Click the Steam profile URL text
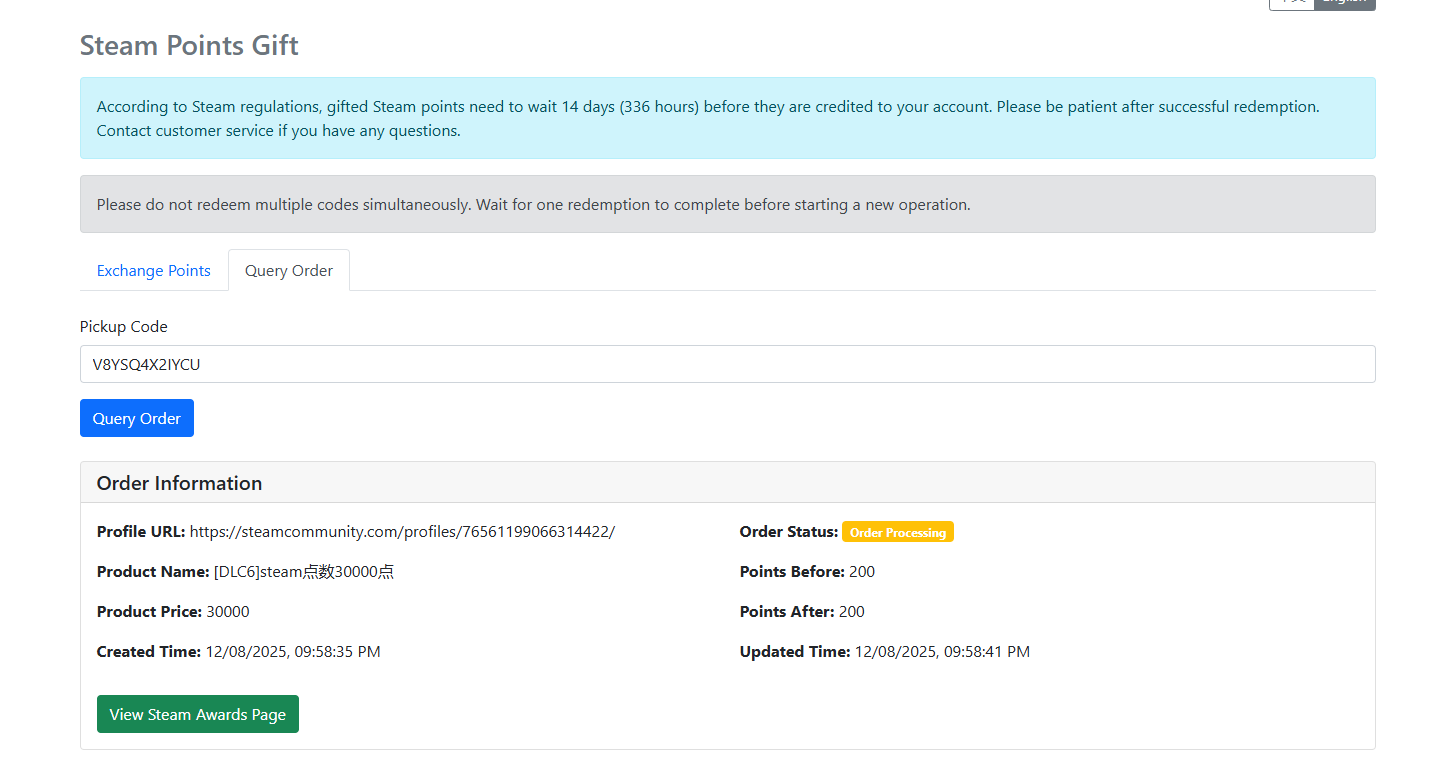This screenshot has height=779, width=1450. coord(402,532)
